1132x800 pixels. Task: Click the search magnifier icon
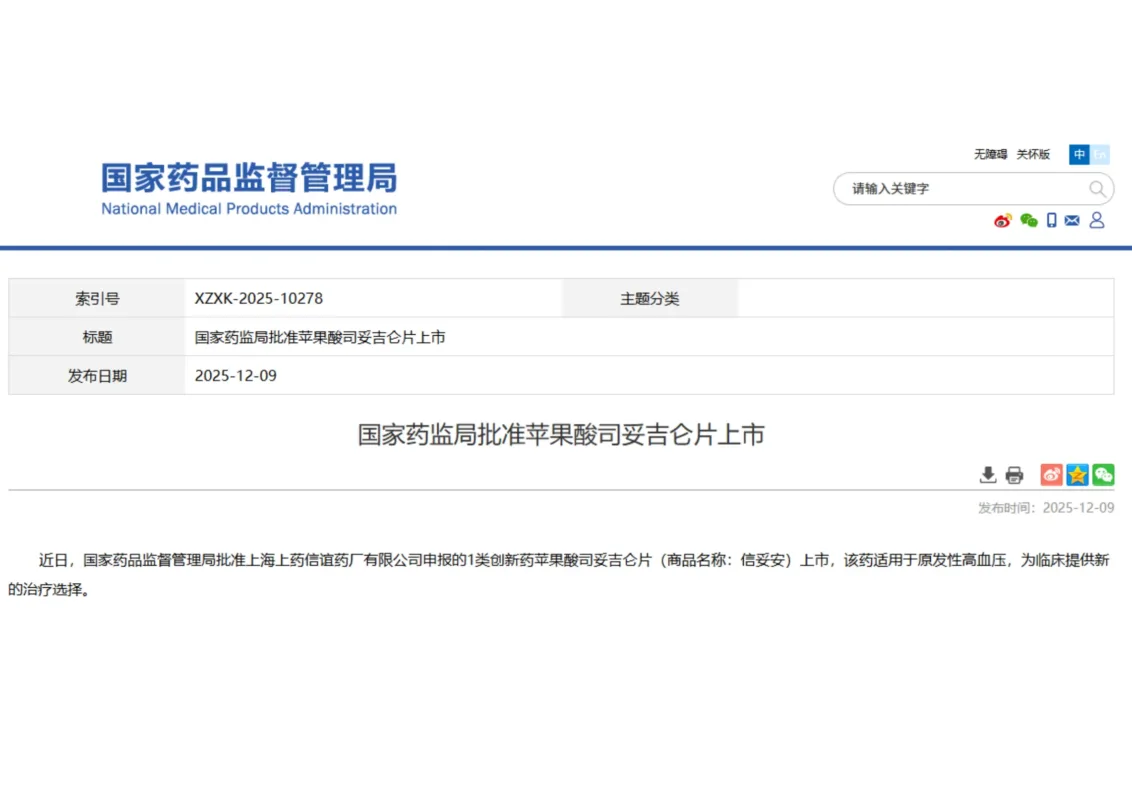click(x=1097, y=188)
